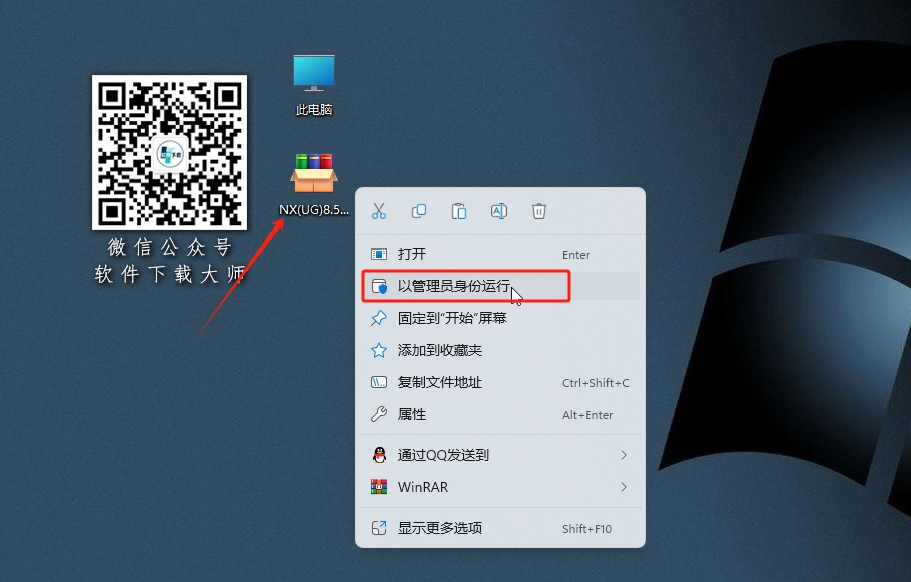Open 显示更多选项 for classic menu
Image resolution: width=911 pixels, height=582 pixels.
[430, 529]
